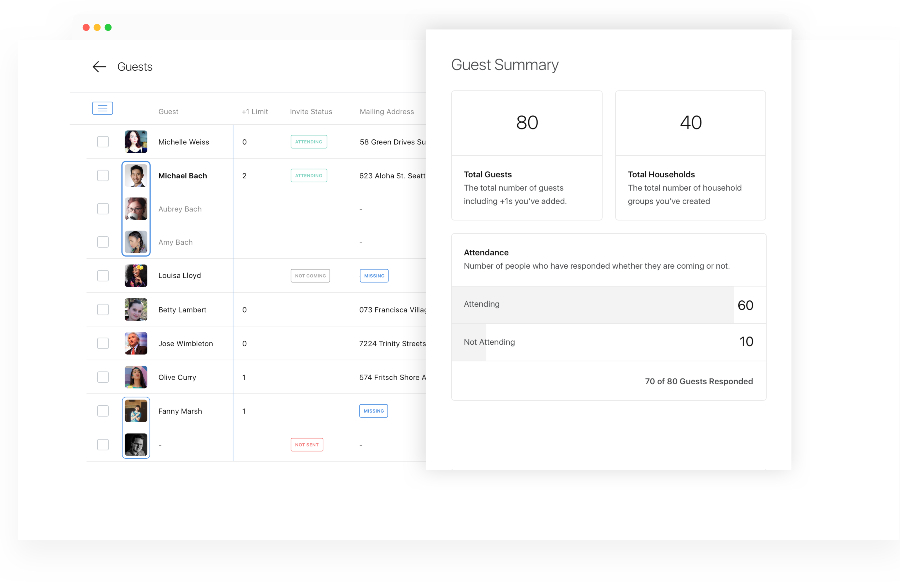
Task: Click the Missing address tag for Louisa Lloyd
Action: (x=374, y=276)
